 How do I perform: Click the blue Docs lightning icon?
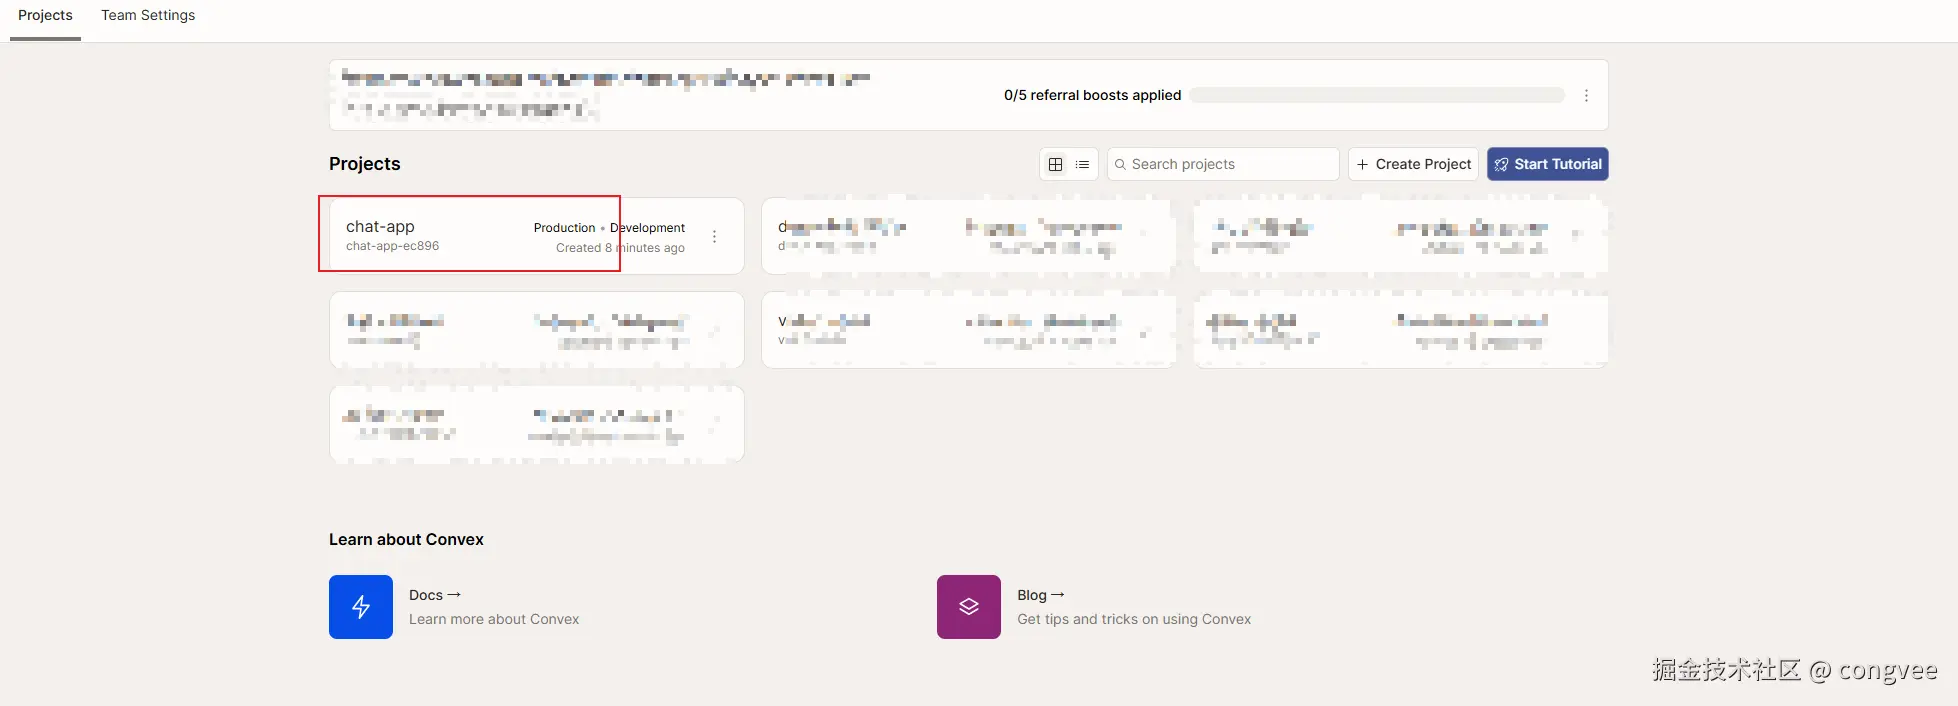[x=361, y=607]
